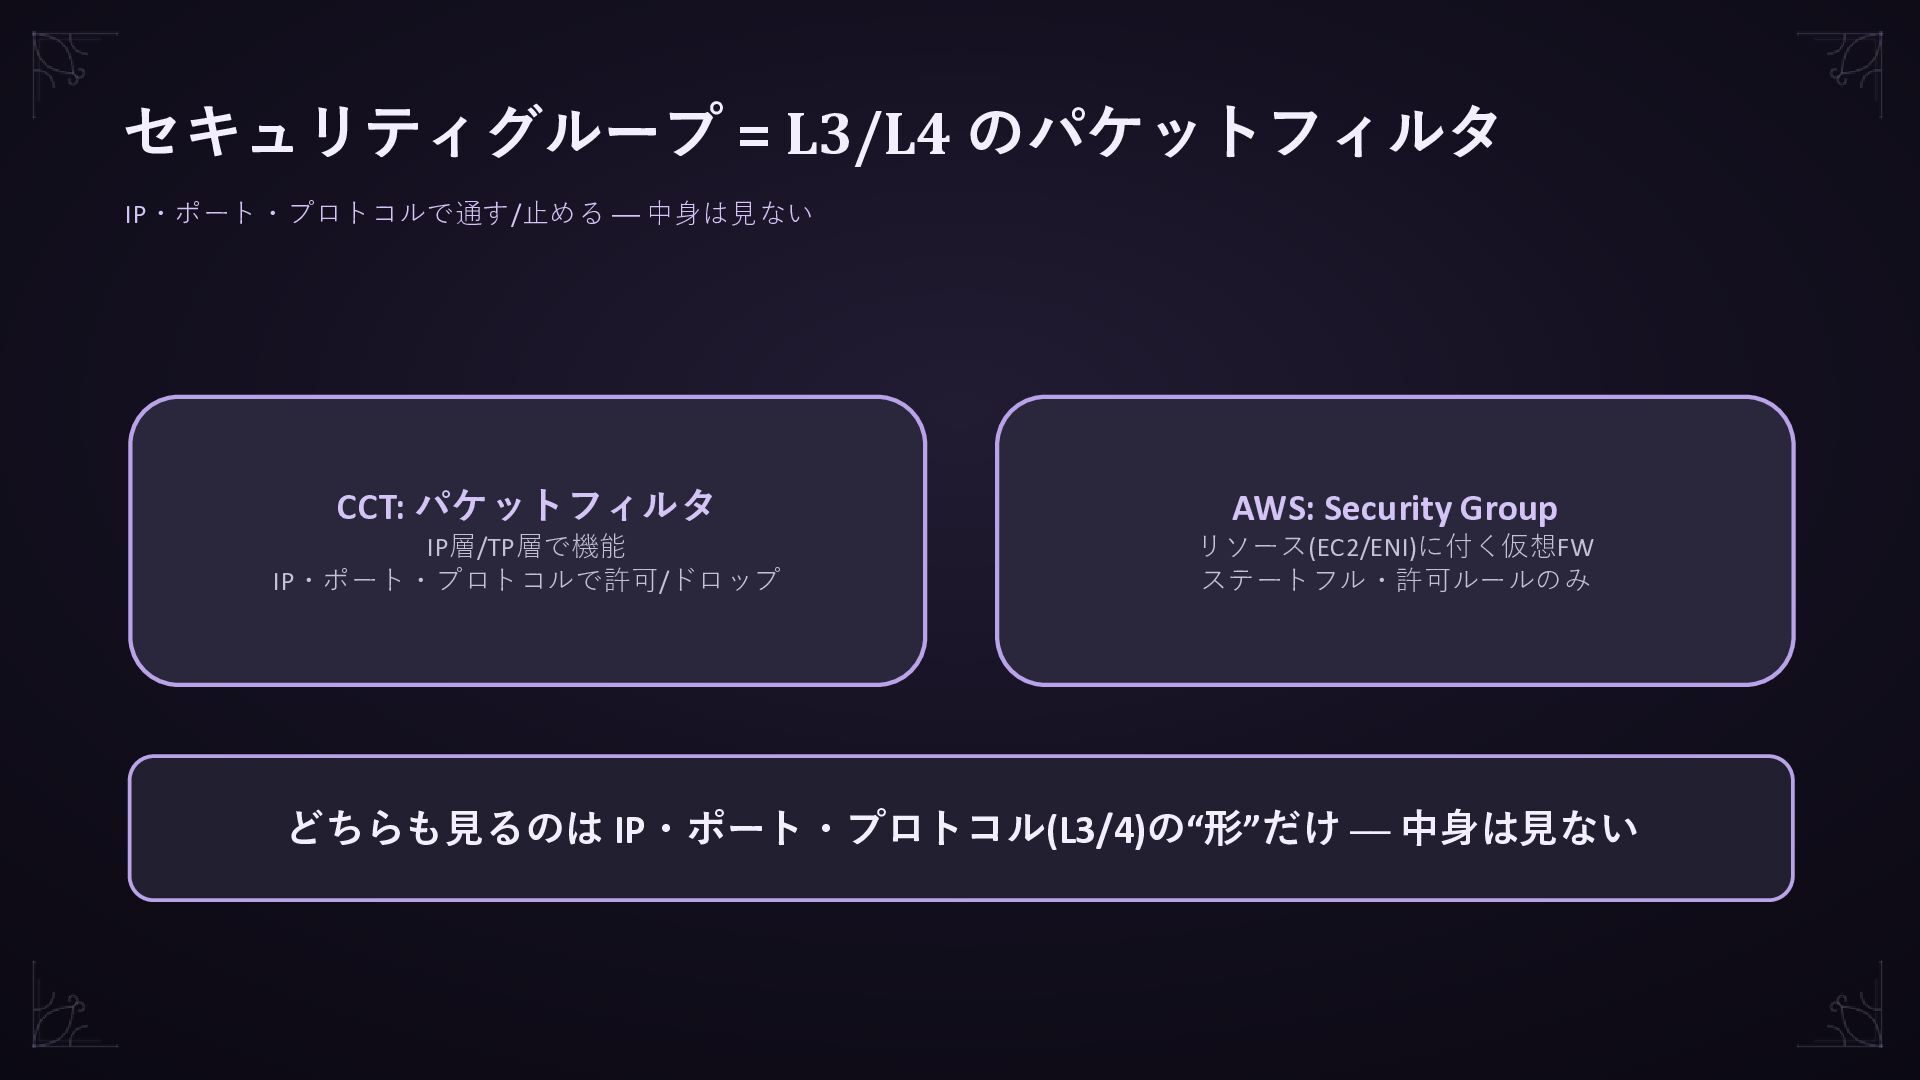This screenshot has width=1920, height=1080.
Task: Select the slide title セキュリティグループ
Action: point(811,132)
